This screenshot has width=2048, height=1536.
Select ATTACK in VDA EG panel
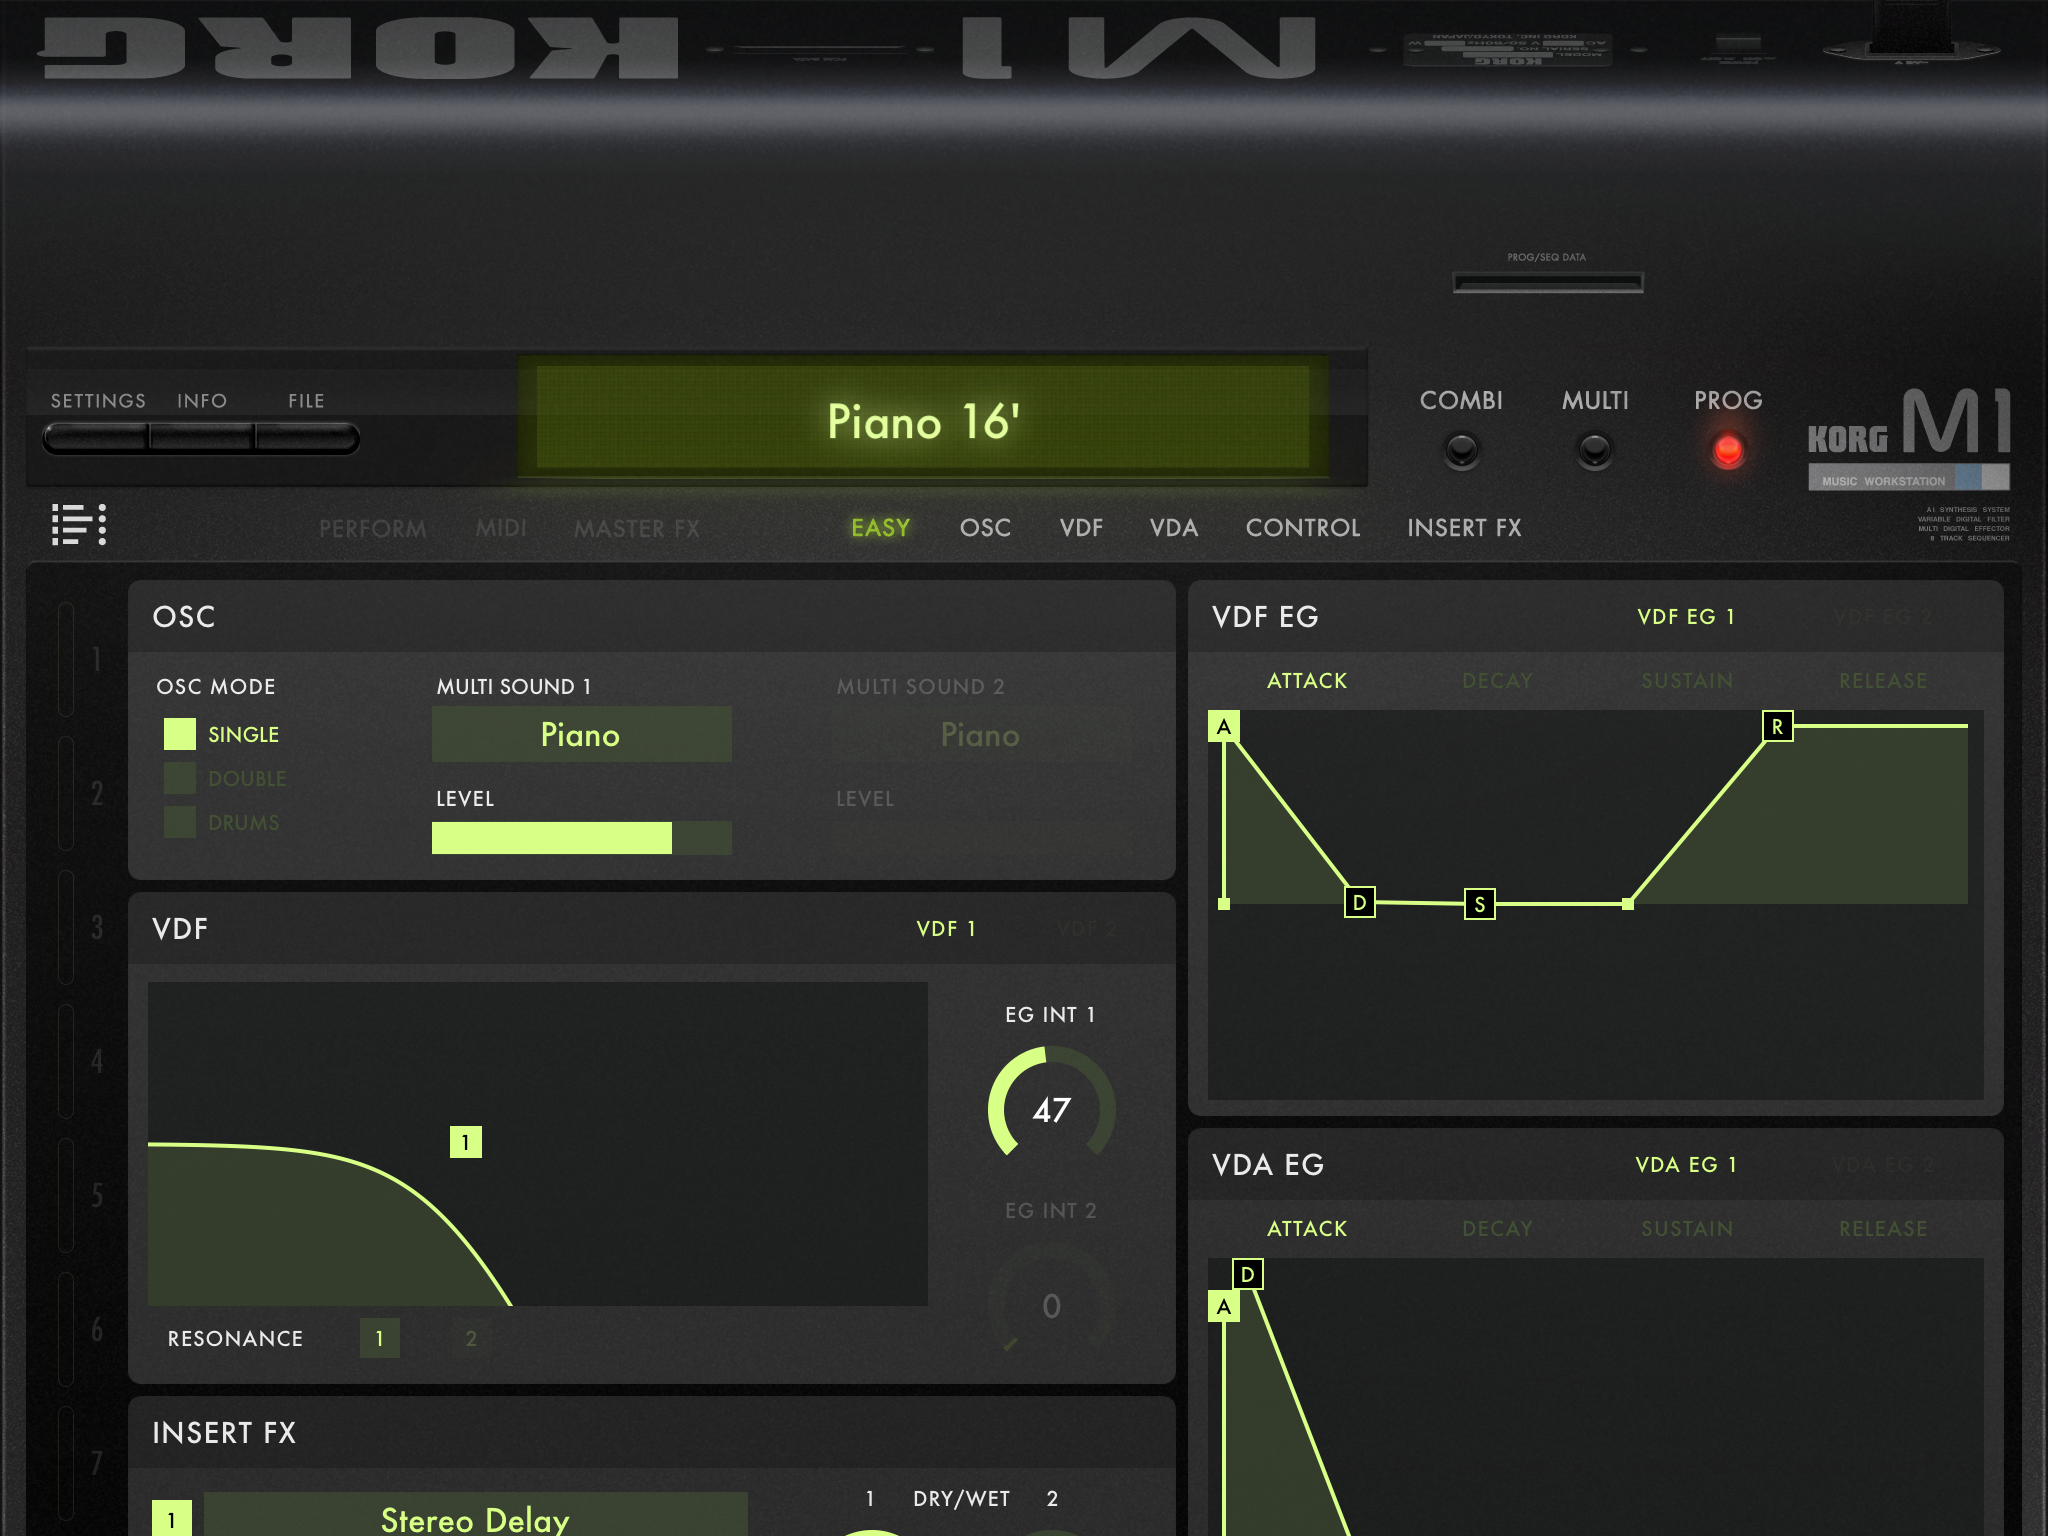(1307, 1229)
